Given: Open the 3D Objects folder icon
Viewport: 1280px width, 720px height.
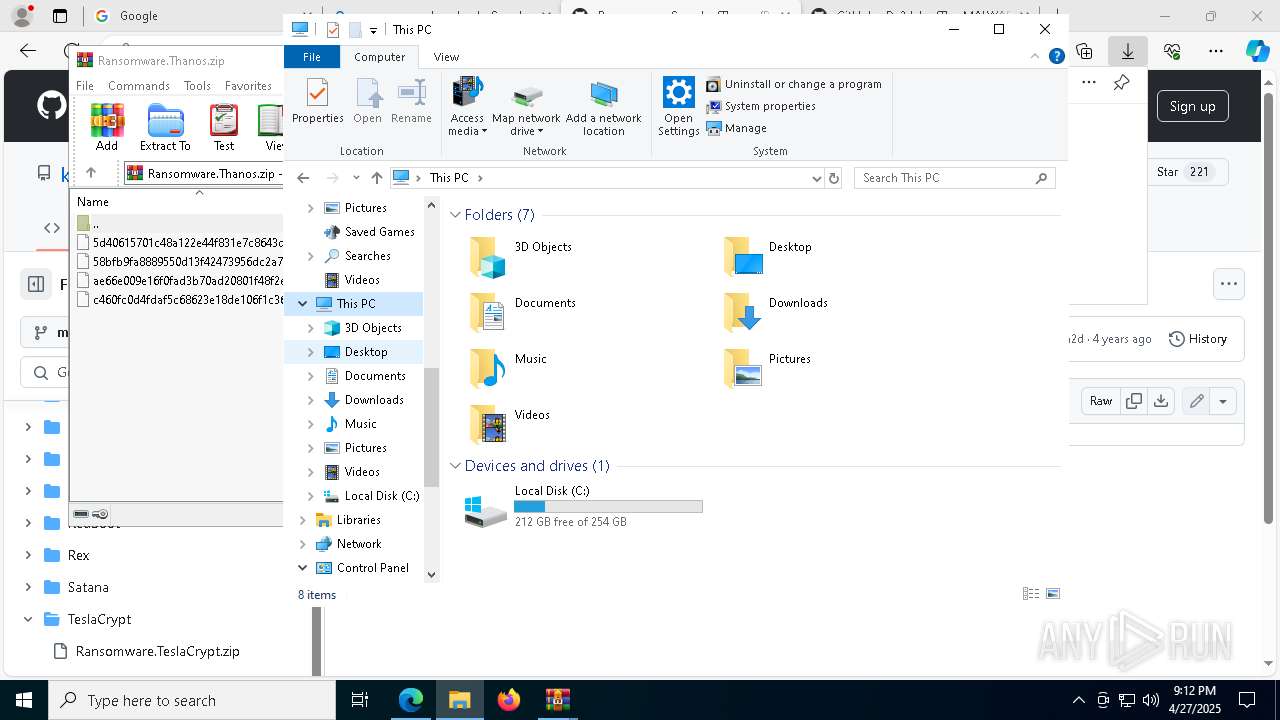Looking at the screenshot, I should (488, 258).
